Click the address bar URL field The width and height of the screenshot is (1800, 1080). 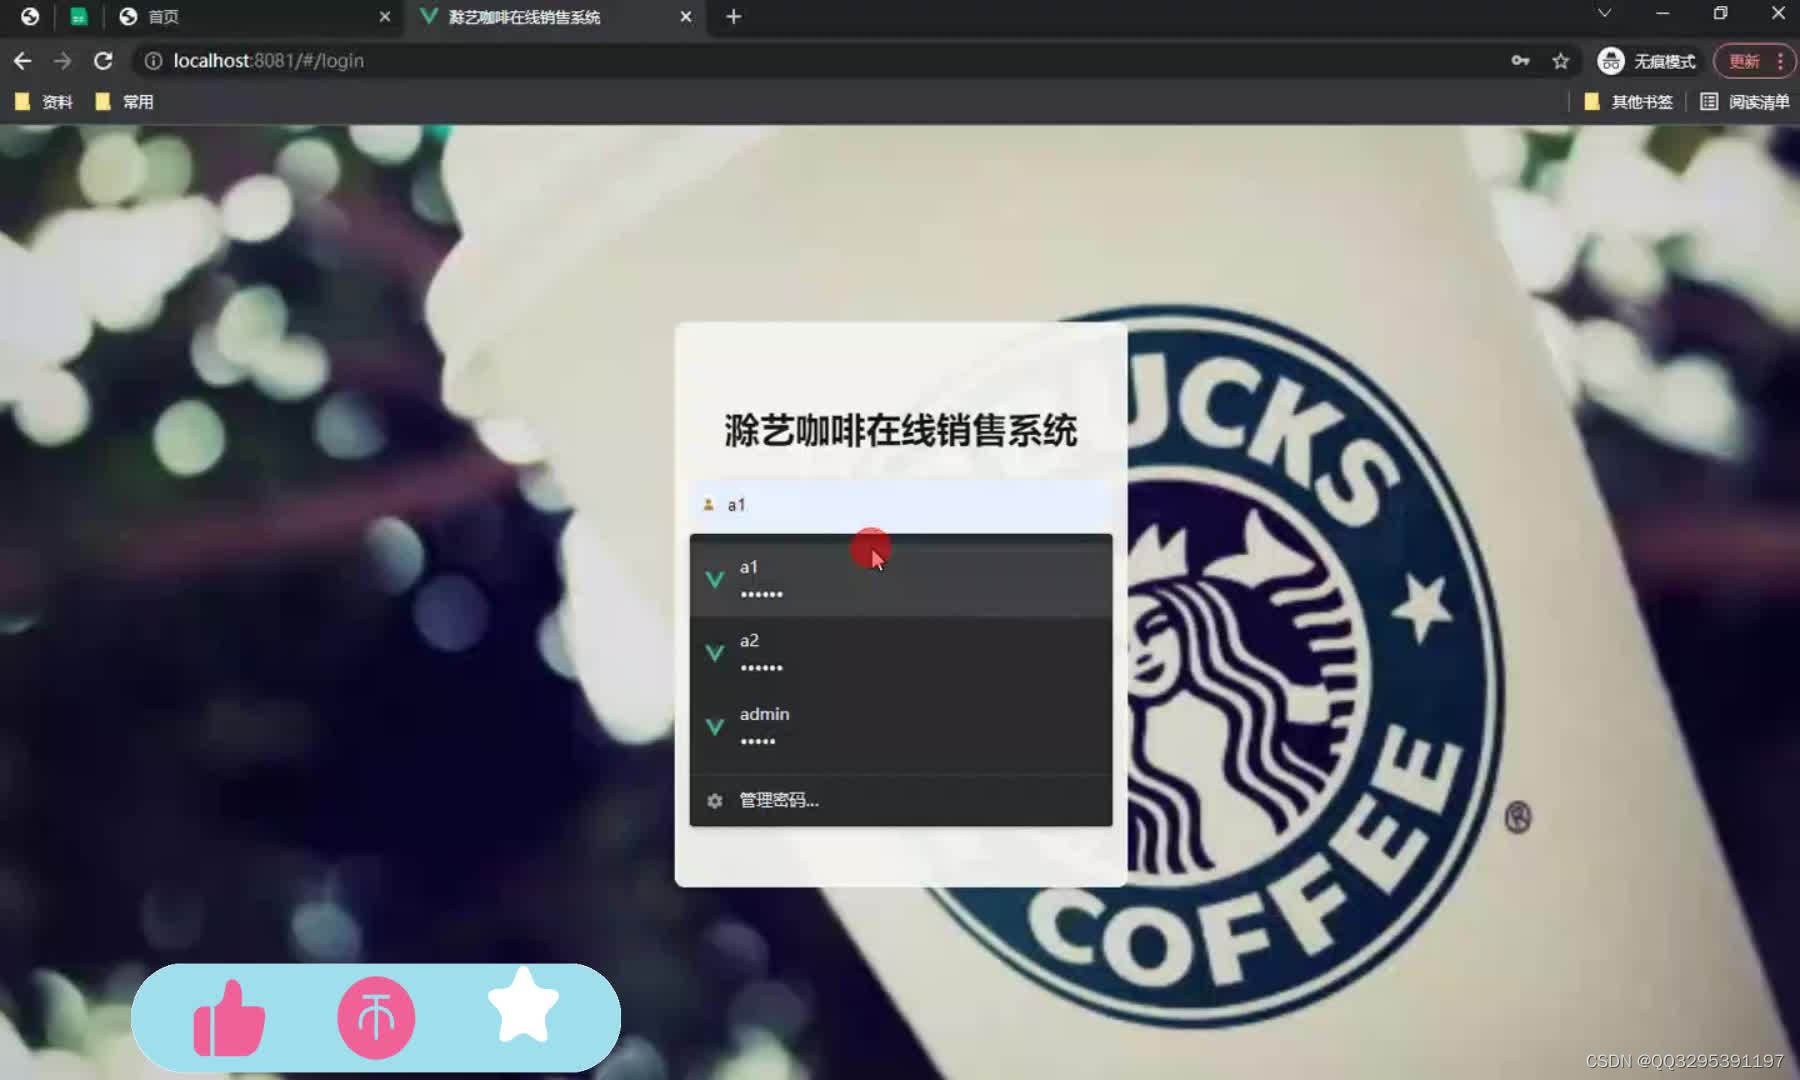pyautogui.click(x=820, y=61)
